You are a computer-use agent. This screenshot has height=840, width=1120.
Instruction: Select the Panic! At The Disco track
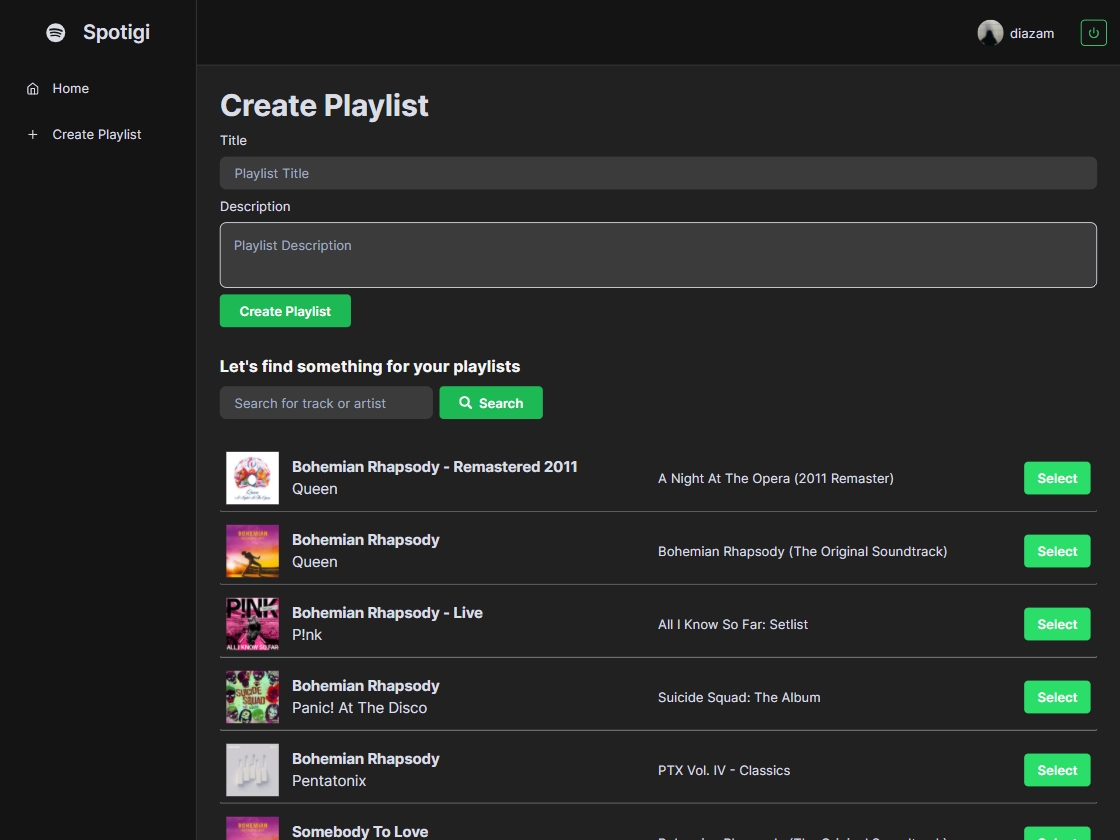(x=1057, y=697)
